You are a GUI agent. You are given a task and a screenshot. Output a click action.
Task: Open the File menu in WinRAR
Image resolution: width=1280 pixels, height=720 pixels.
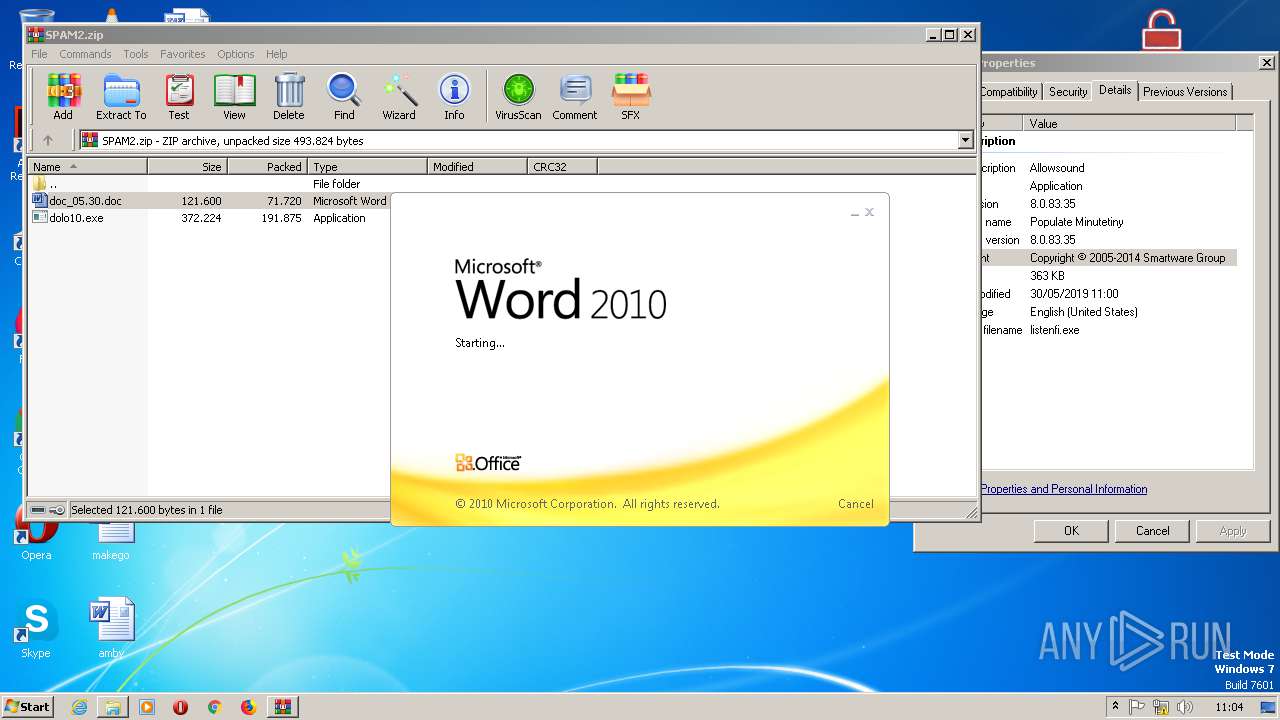39,54
